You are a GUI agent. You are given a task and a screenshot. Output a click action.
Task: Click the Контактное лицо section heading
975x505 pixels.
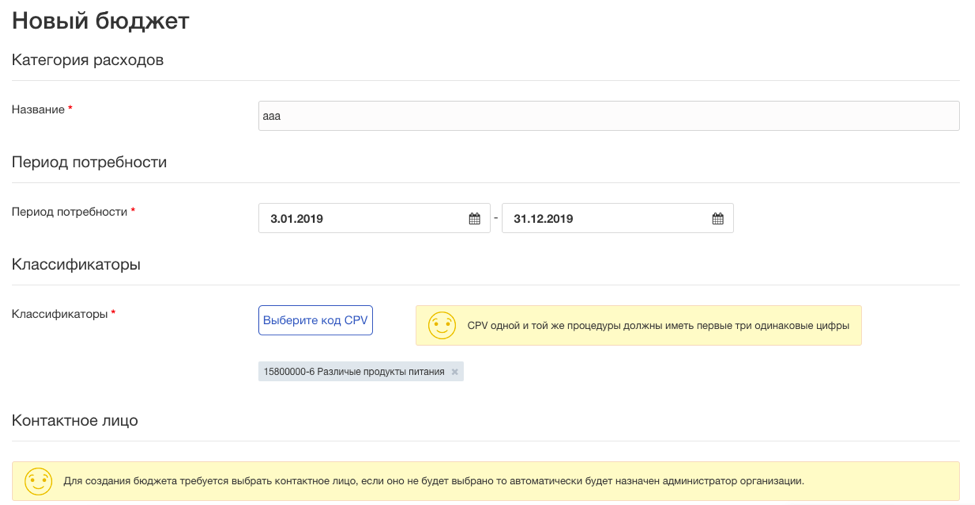click(x=75, y=420)
